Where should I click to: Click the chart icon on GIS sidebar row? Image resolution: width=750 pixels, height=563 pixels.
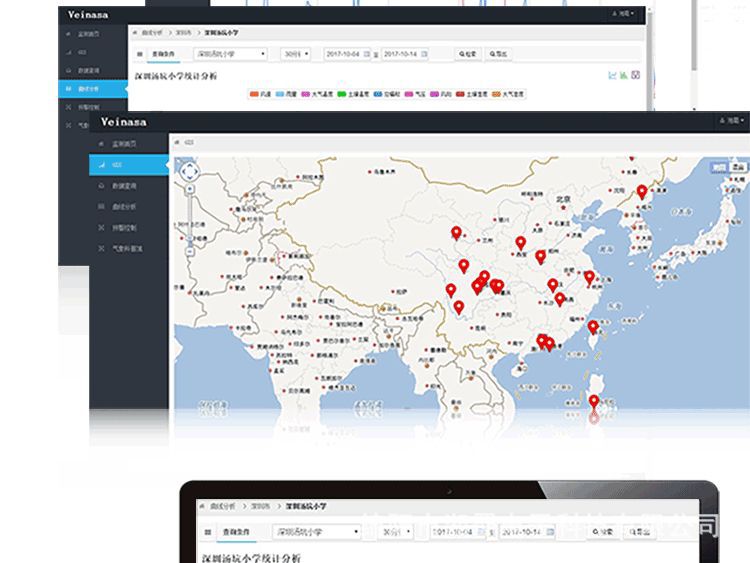pos(101,165)
